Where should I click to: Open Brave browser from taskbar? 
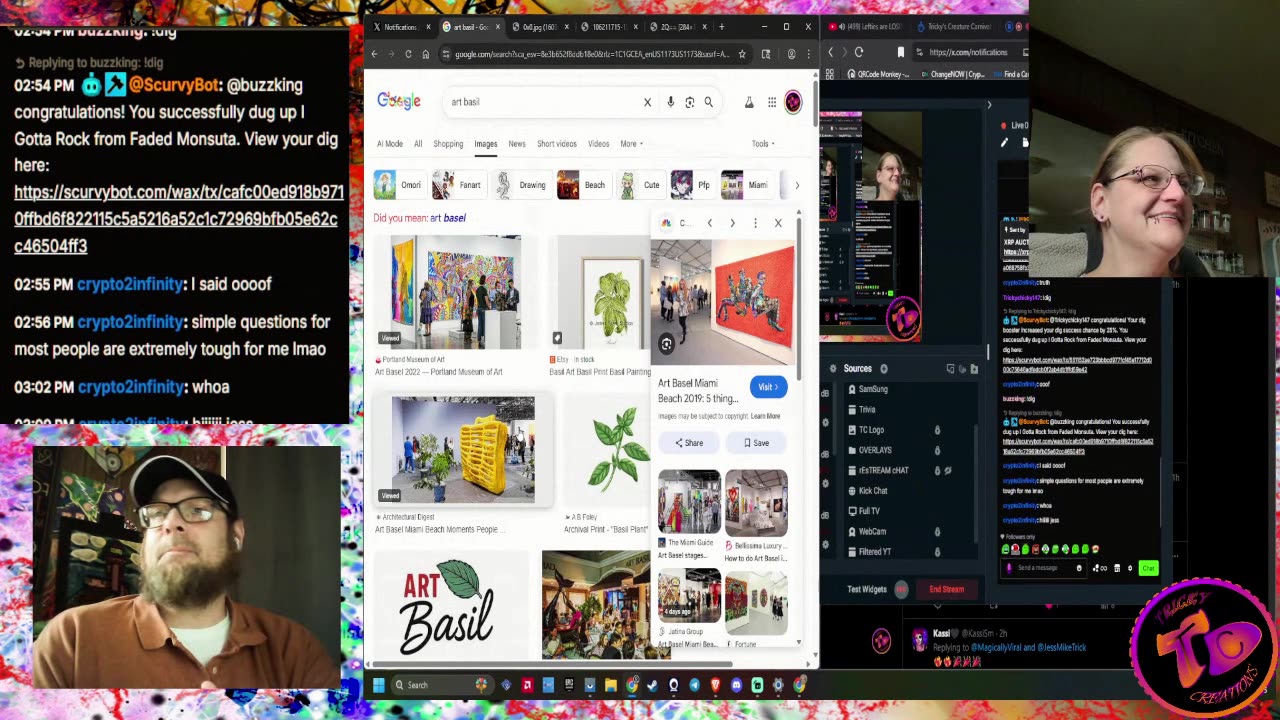[x=715, y=685]
